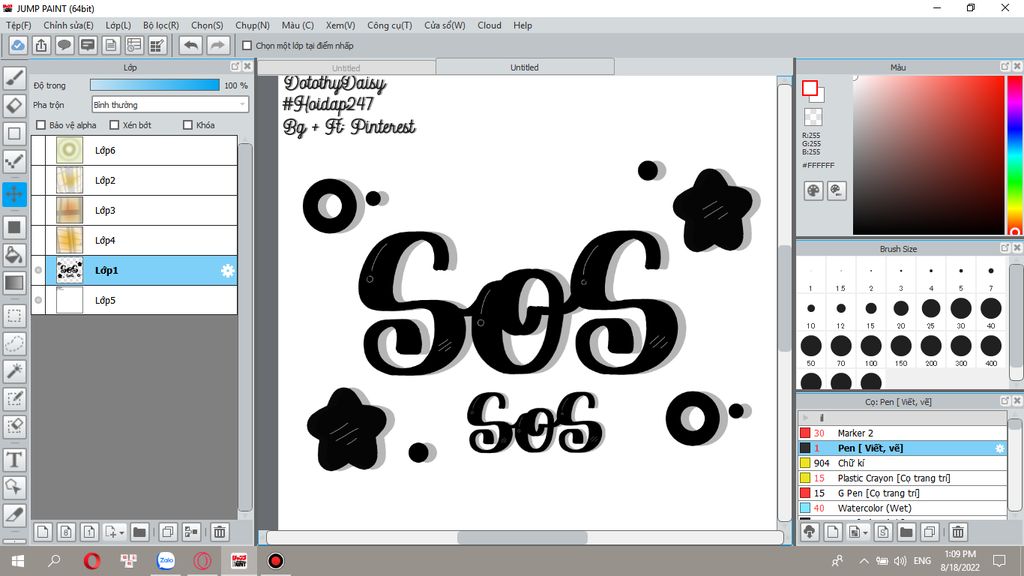Viewport: 1024px width, 576px height.
Task: Show the Lớp4 layer
Action: [x=39, y=240]
